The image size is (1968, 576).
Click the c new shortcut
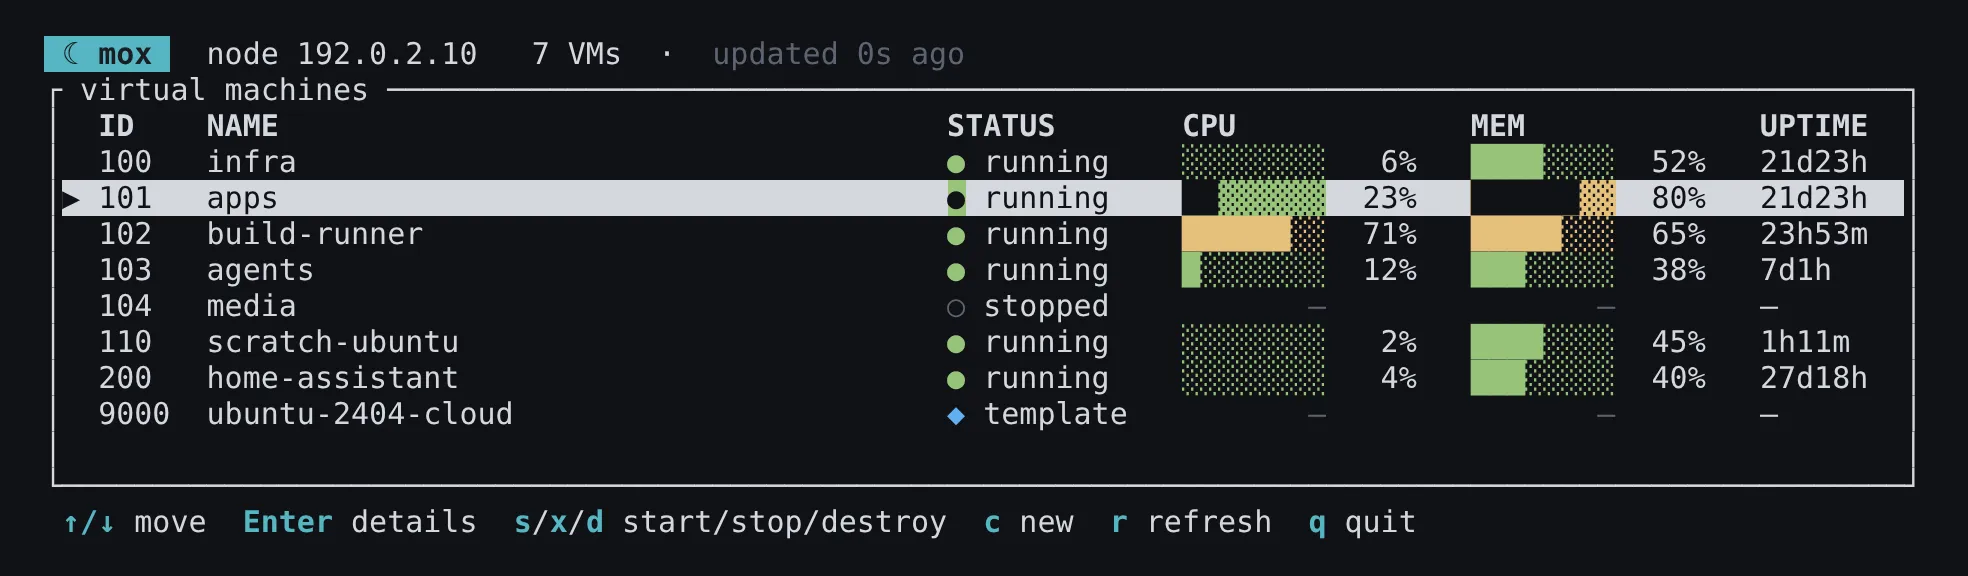coord(1029,522)
